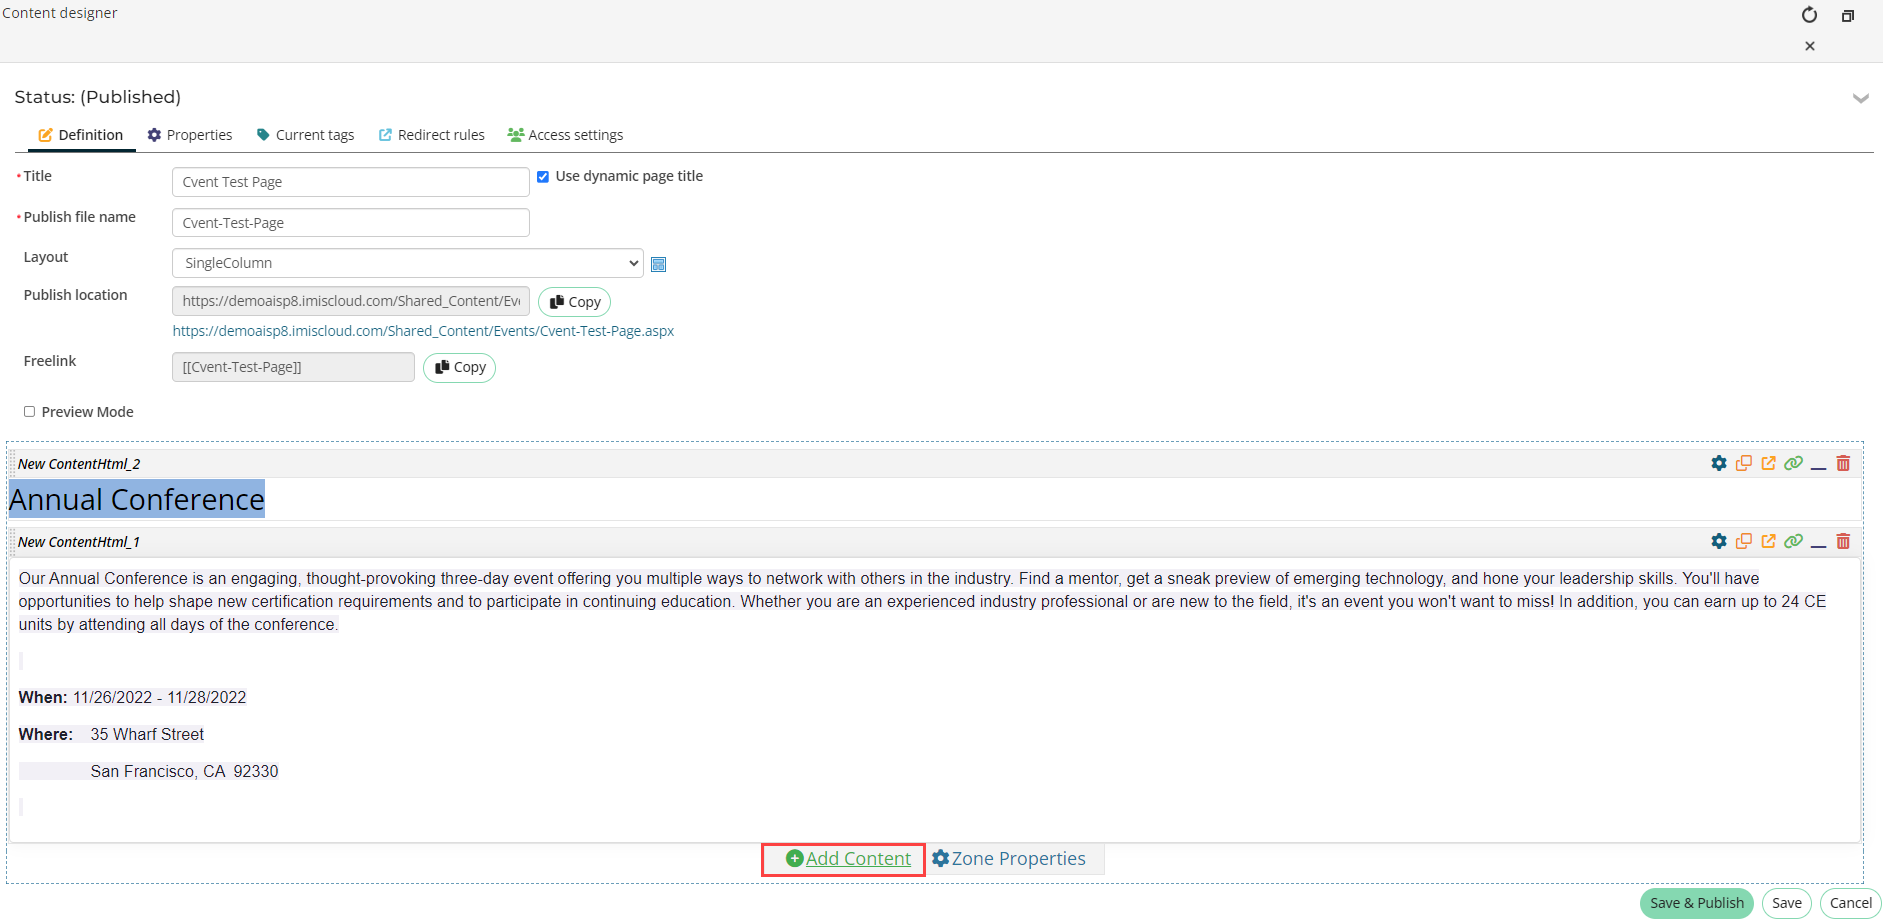The height and width of the screenshot is (924, 1883).
Task: Click the Add Content link
Action: pyautogui.click(x=848, y=859)
